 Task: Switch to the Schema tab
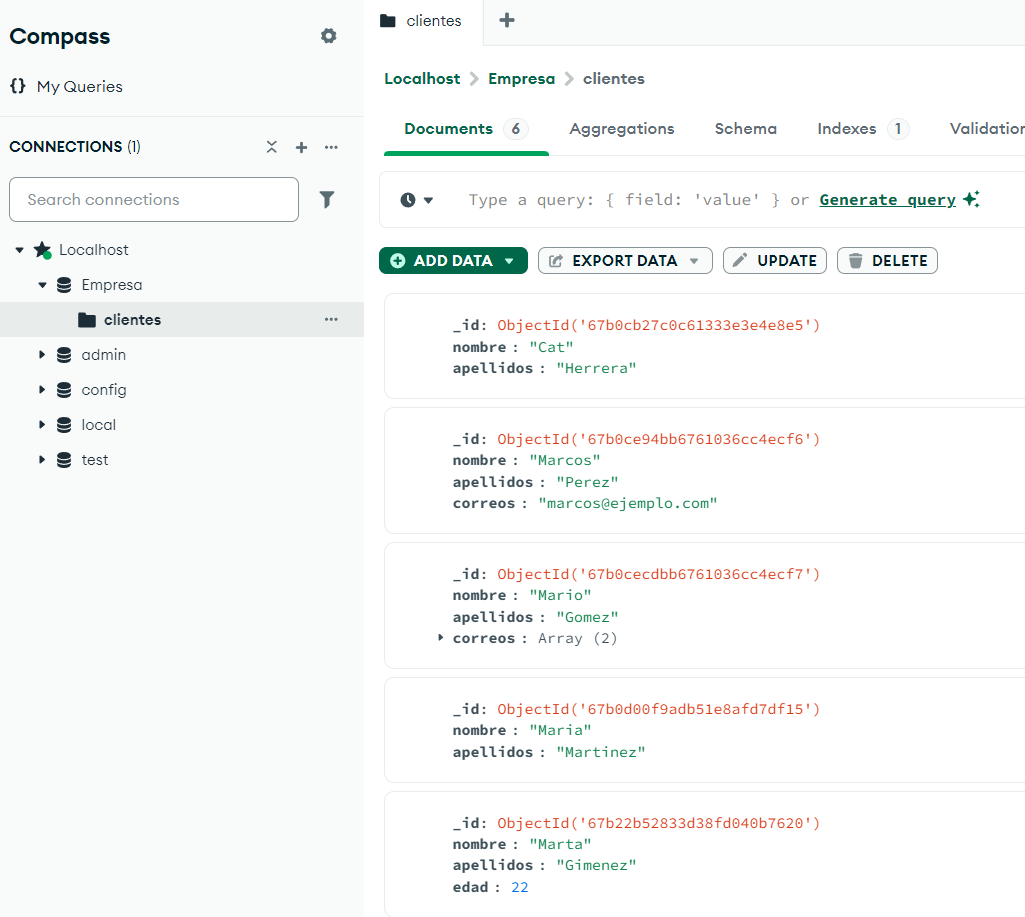point(745,129)
